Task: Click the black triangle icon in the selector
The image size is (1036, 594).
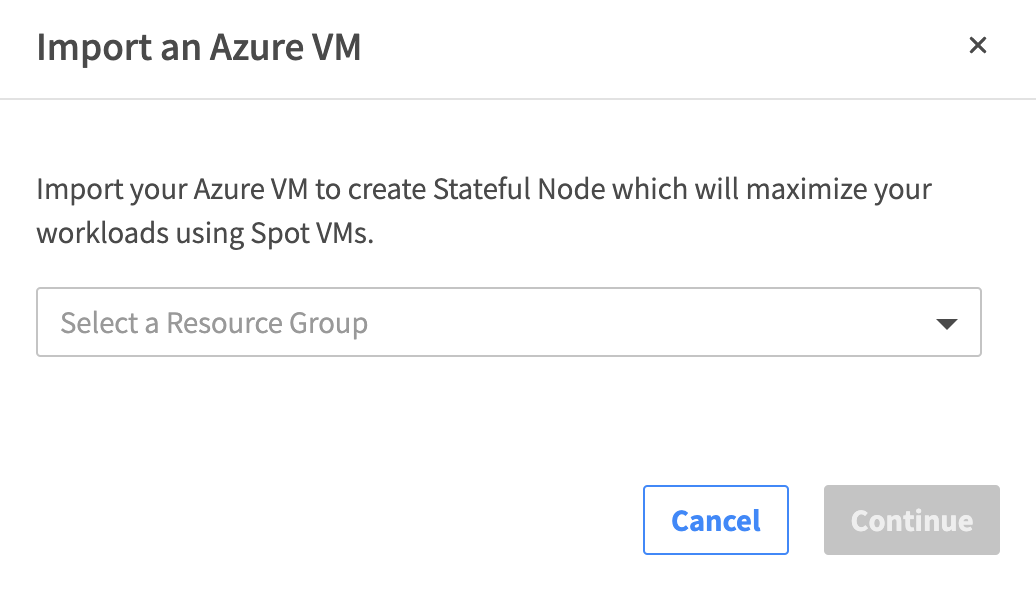Action: pyautogui.click(x=945, y=324)
